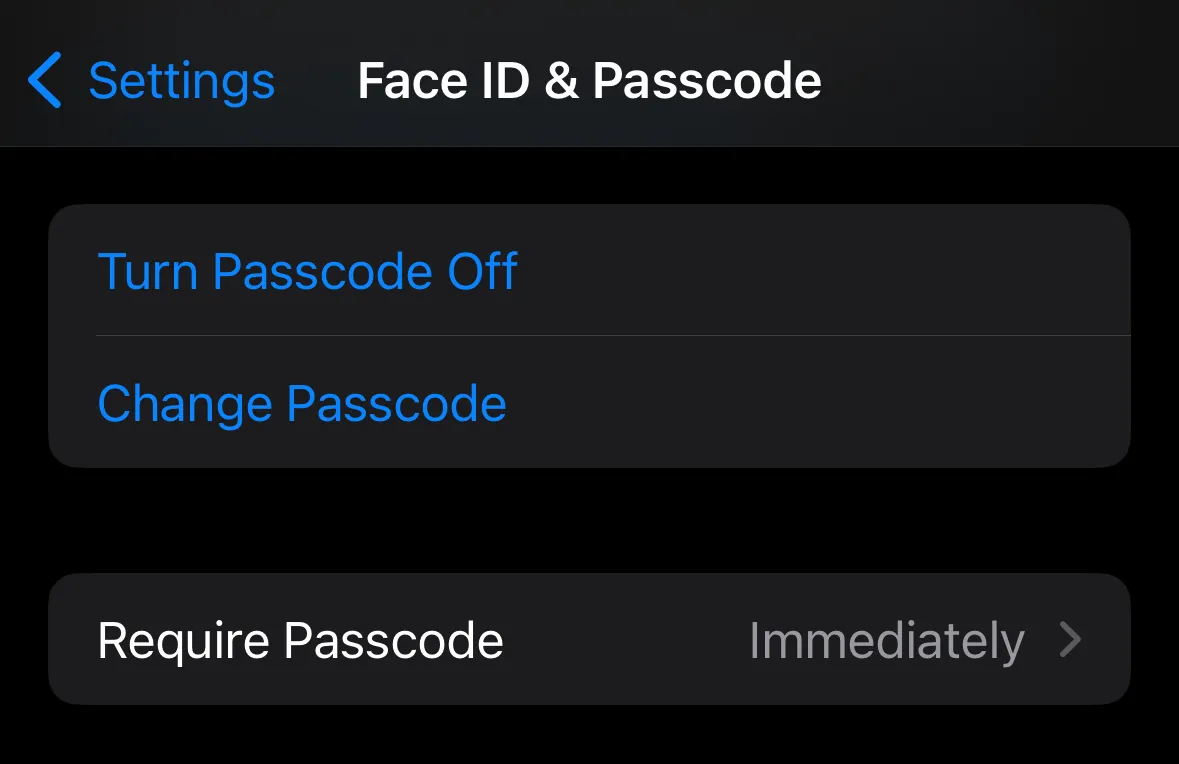Open the Require Passcode timing selector
This screenshot has height=764, width=1179.
click(x=590, y=640)
